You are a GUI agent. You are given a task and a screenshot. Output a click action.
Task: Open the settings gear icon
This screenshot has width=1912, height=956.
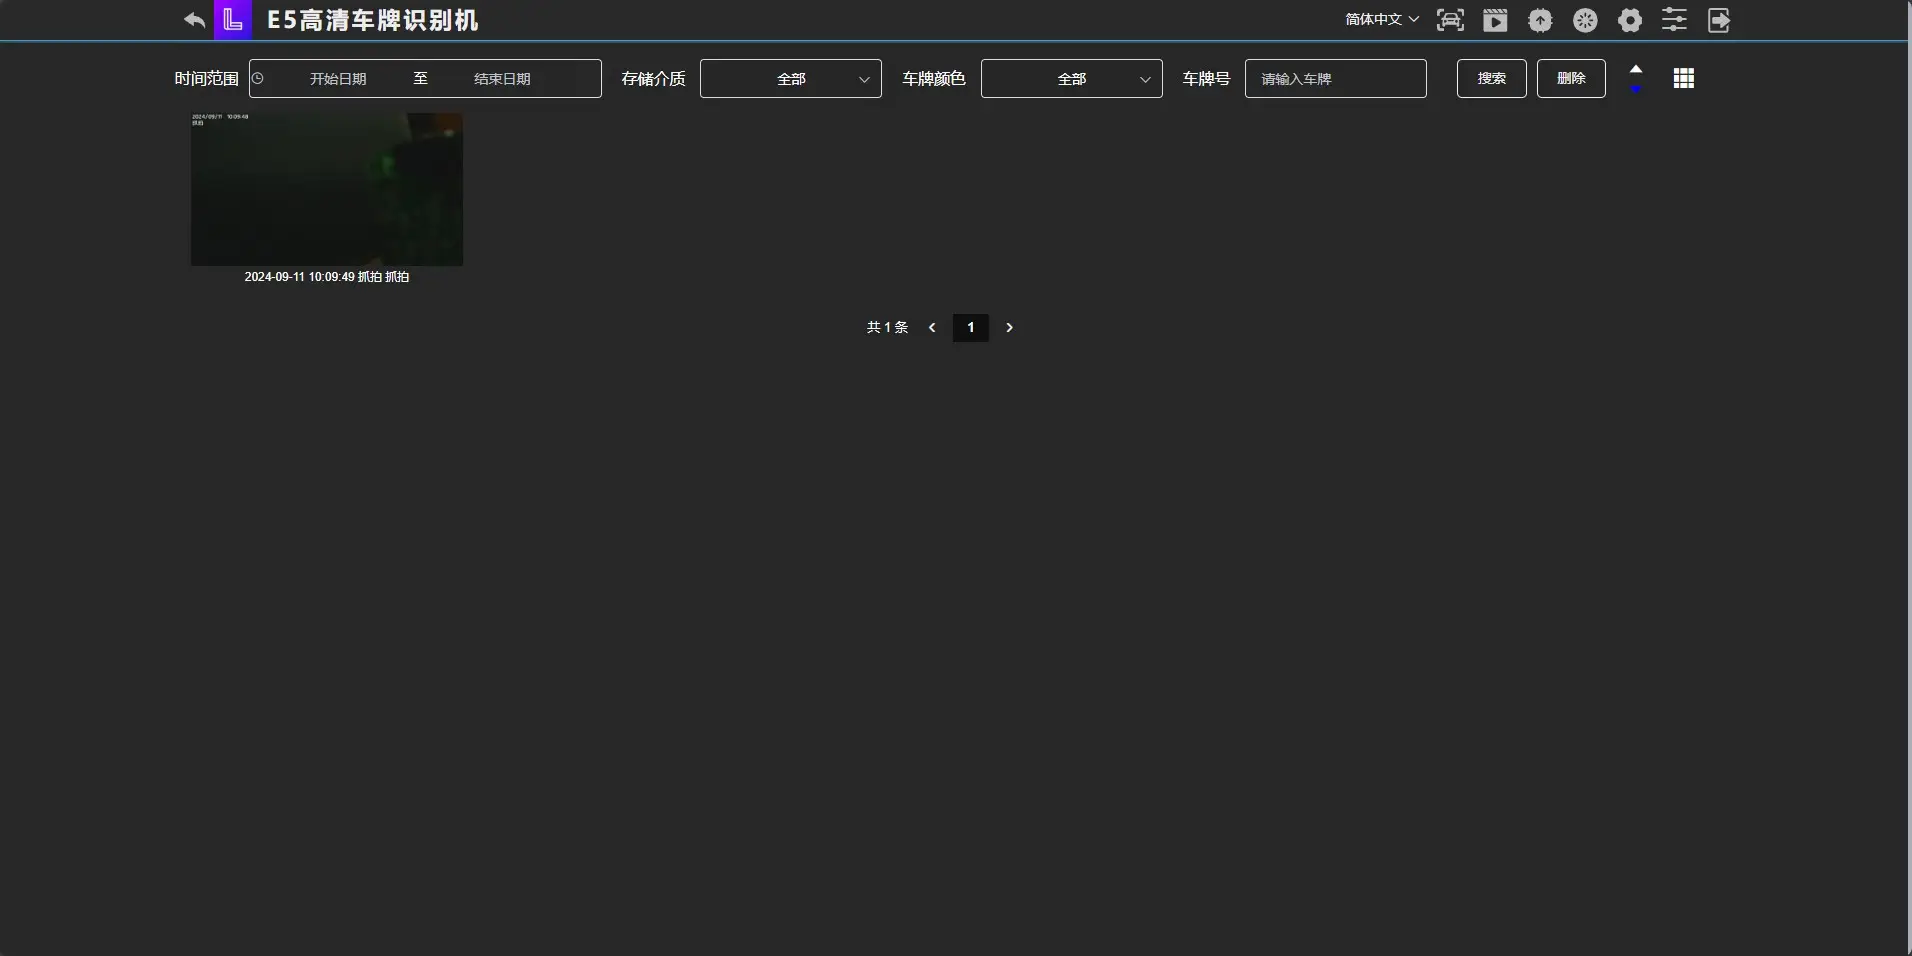pyautogui.click(x=1630, y=20)
